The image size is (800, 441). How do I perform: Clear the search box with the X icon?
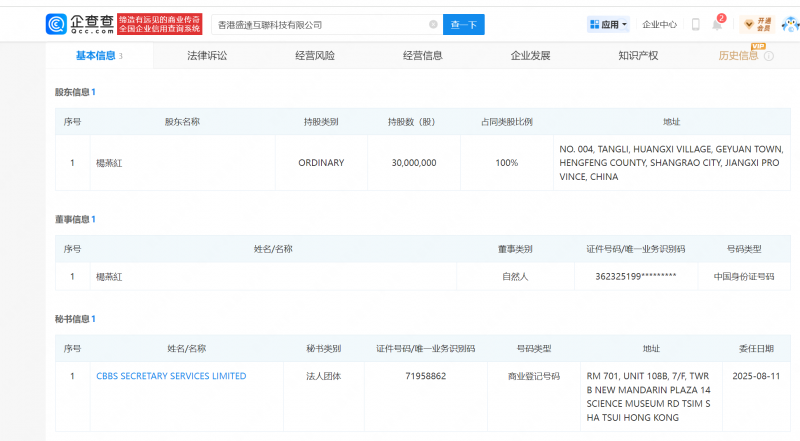coord(433,24)
